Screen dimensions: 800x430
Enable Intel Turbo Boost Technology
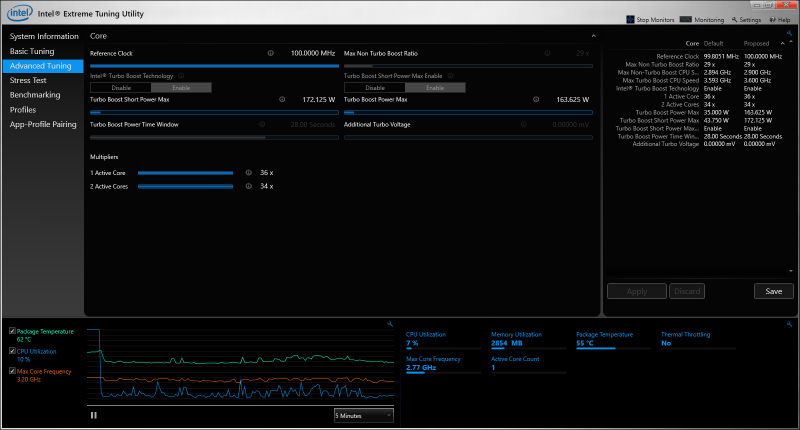pos(181,88)
